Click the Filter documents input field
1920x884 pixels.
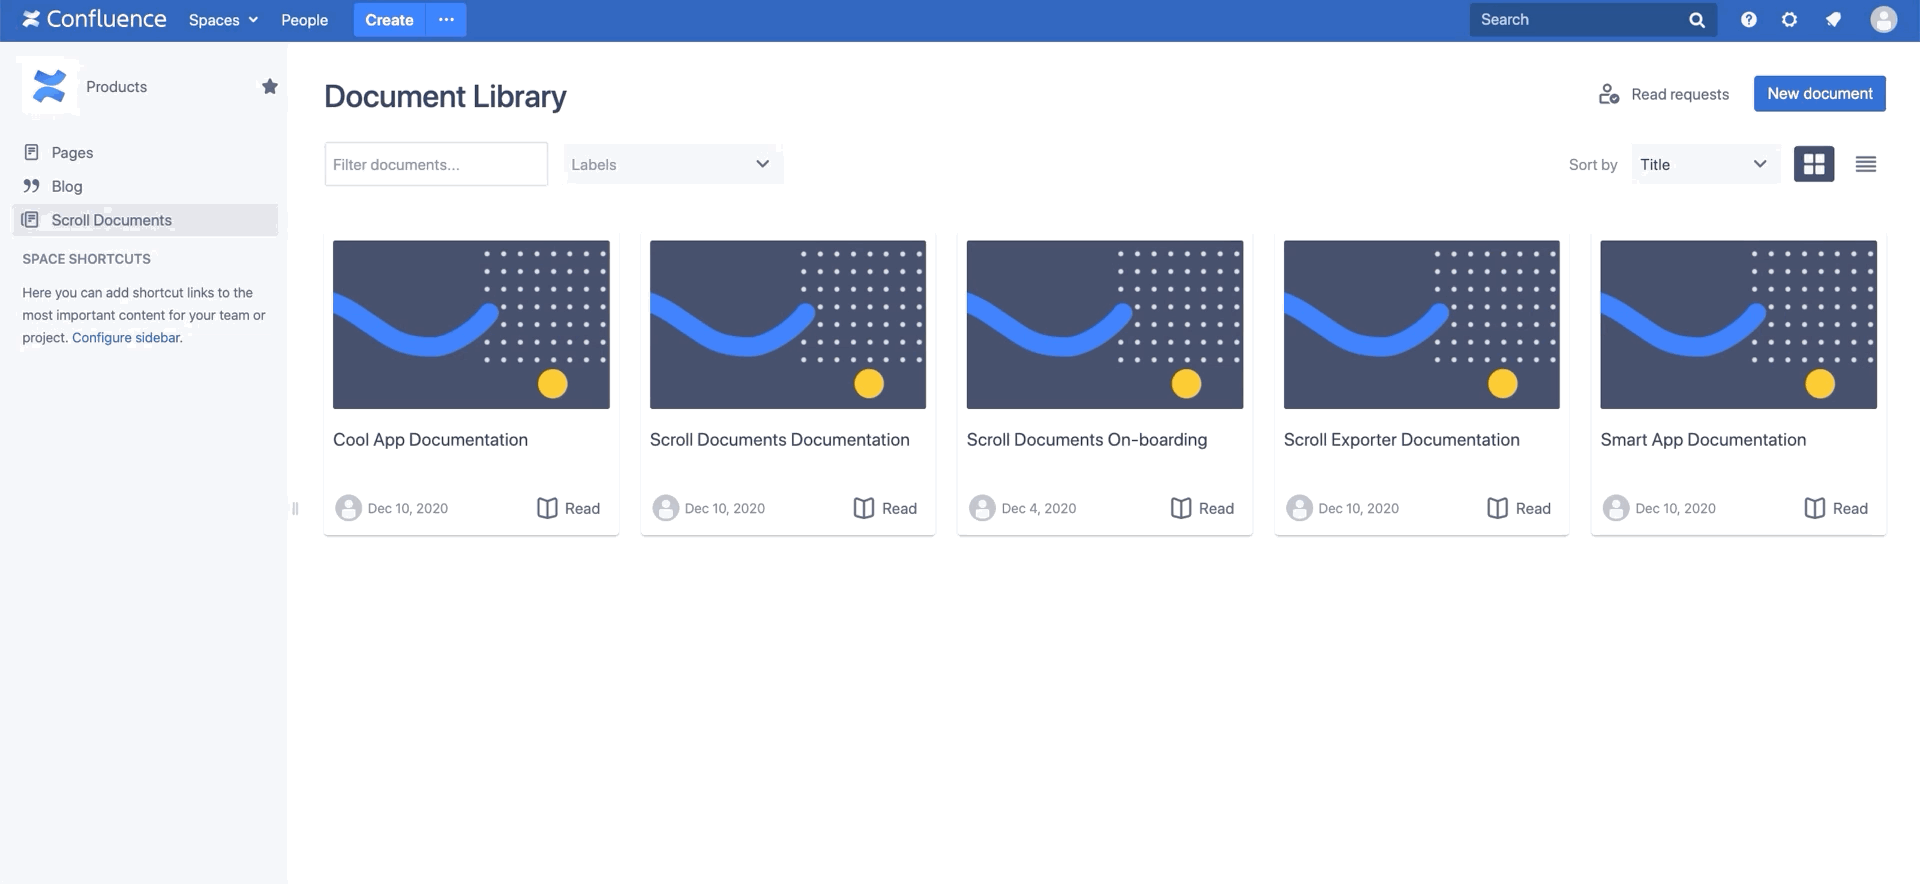436,164
